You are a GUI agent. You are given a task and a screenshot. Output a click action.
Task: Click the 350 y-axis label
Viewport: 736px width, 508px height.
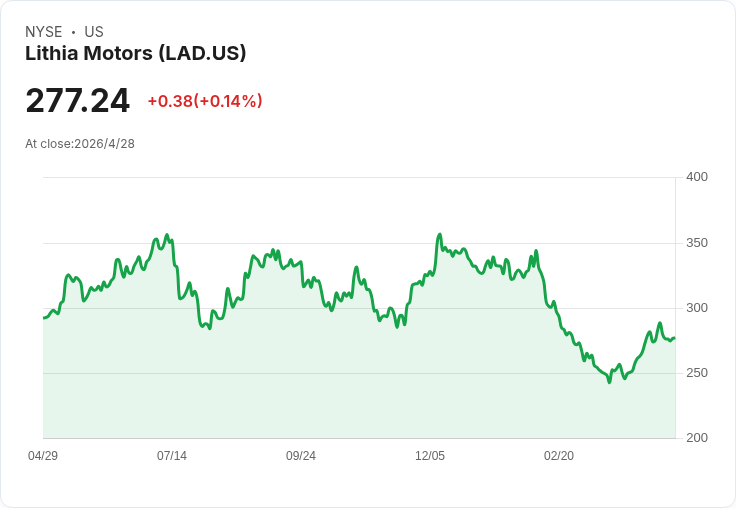click(696, 243)
